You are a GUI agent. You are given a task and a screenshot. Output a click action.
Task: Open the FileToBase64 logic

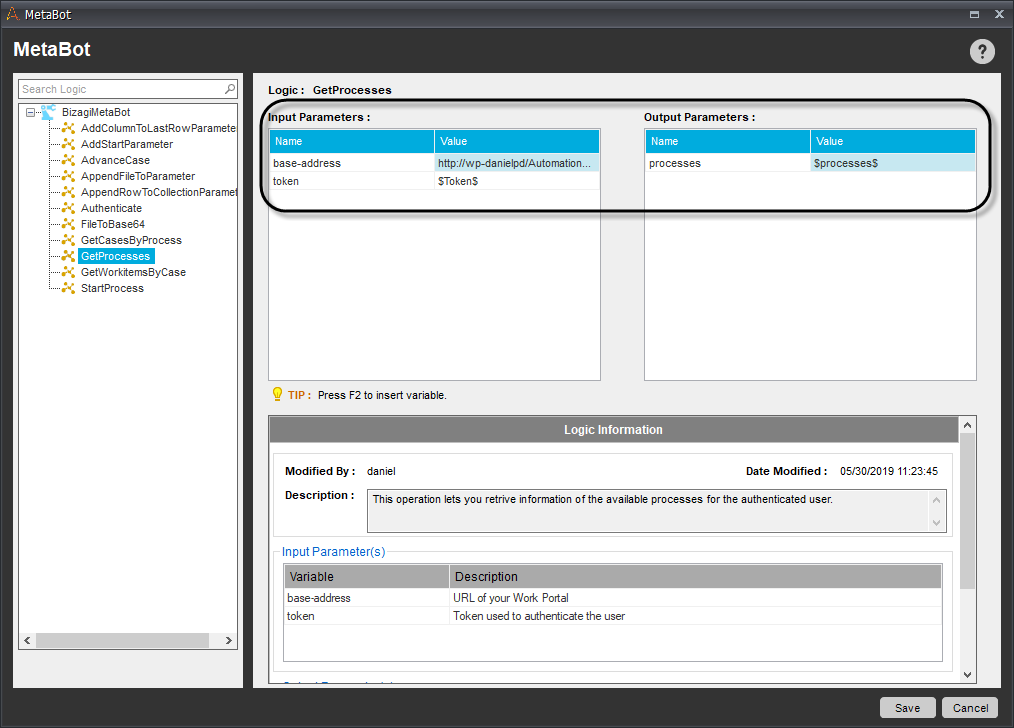[x=113, y=224]
